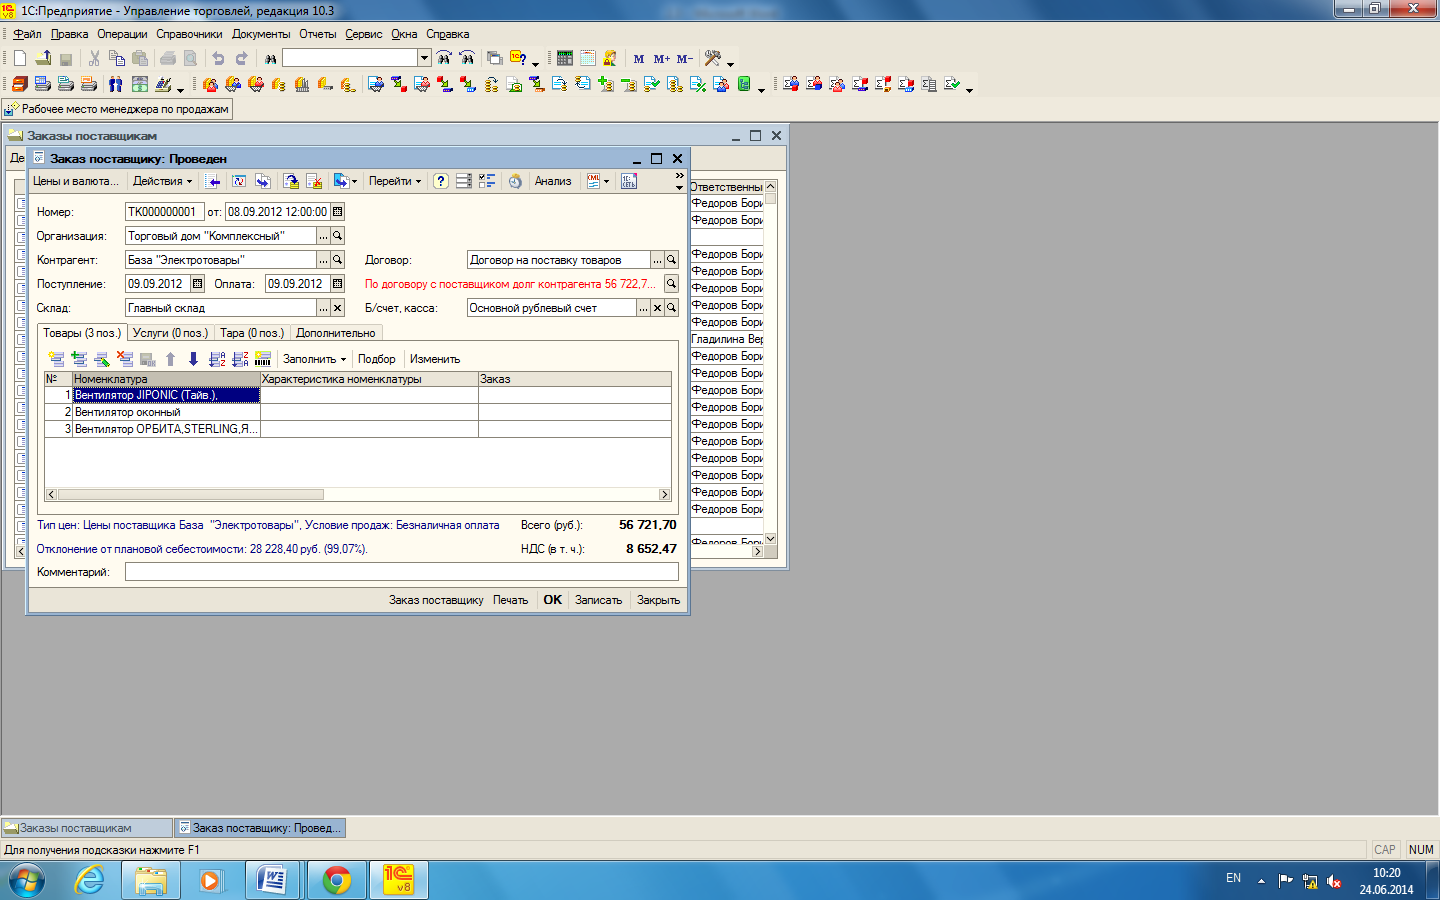1440x900 pixels.
Task: Click the Записать button
Action: (x=598, y=600)
